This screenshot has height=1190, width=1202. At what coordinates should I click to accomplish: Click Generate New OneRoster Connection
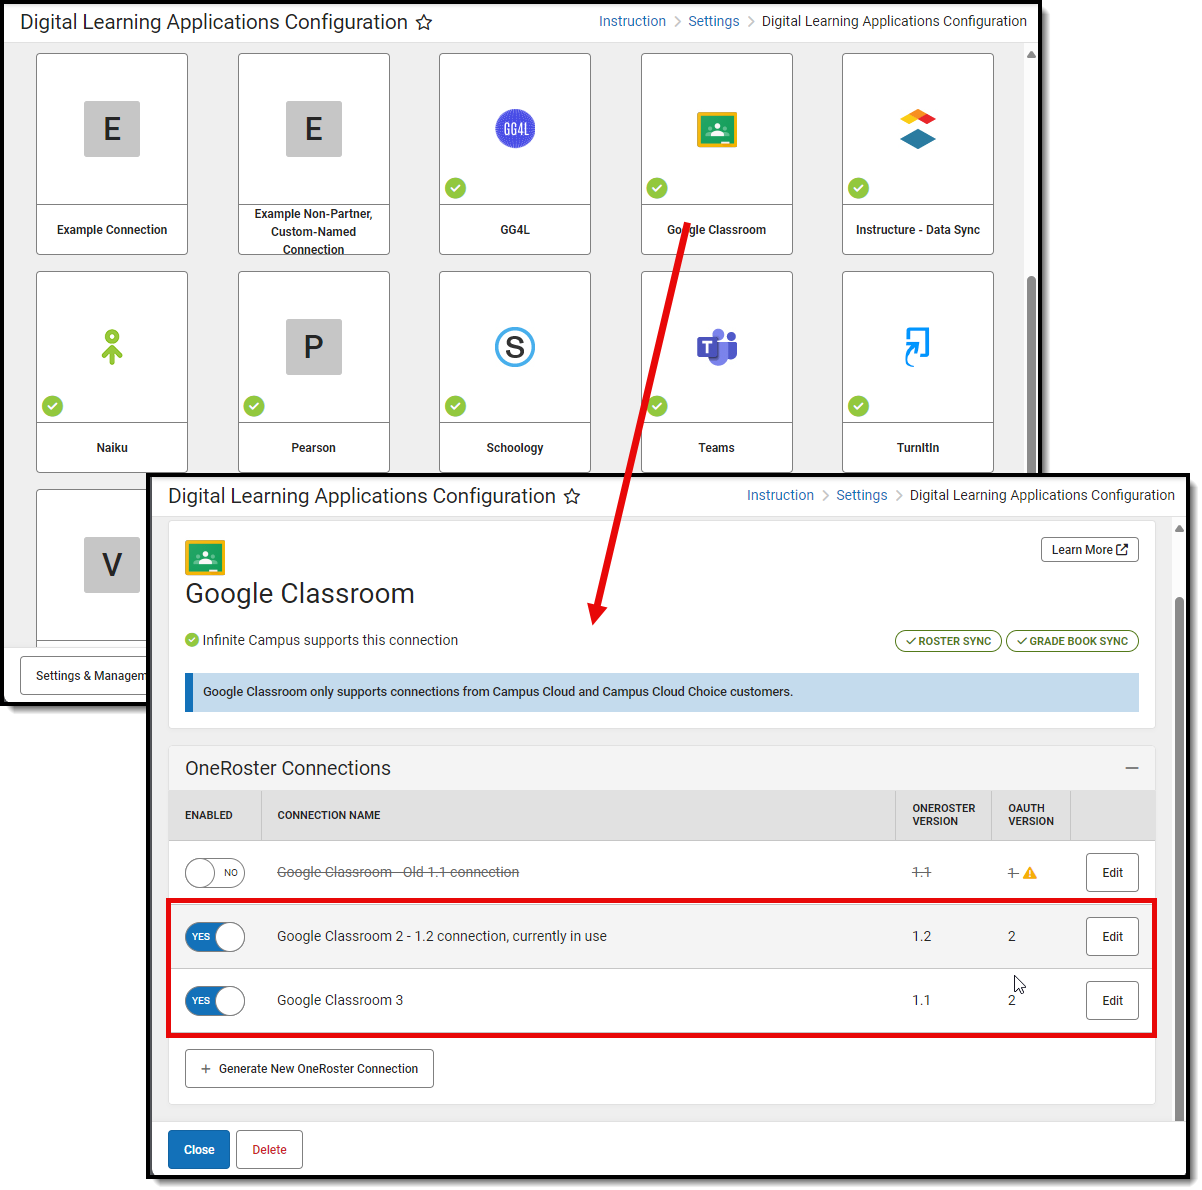309,1069
